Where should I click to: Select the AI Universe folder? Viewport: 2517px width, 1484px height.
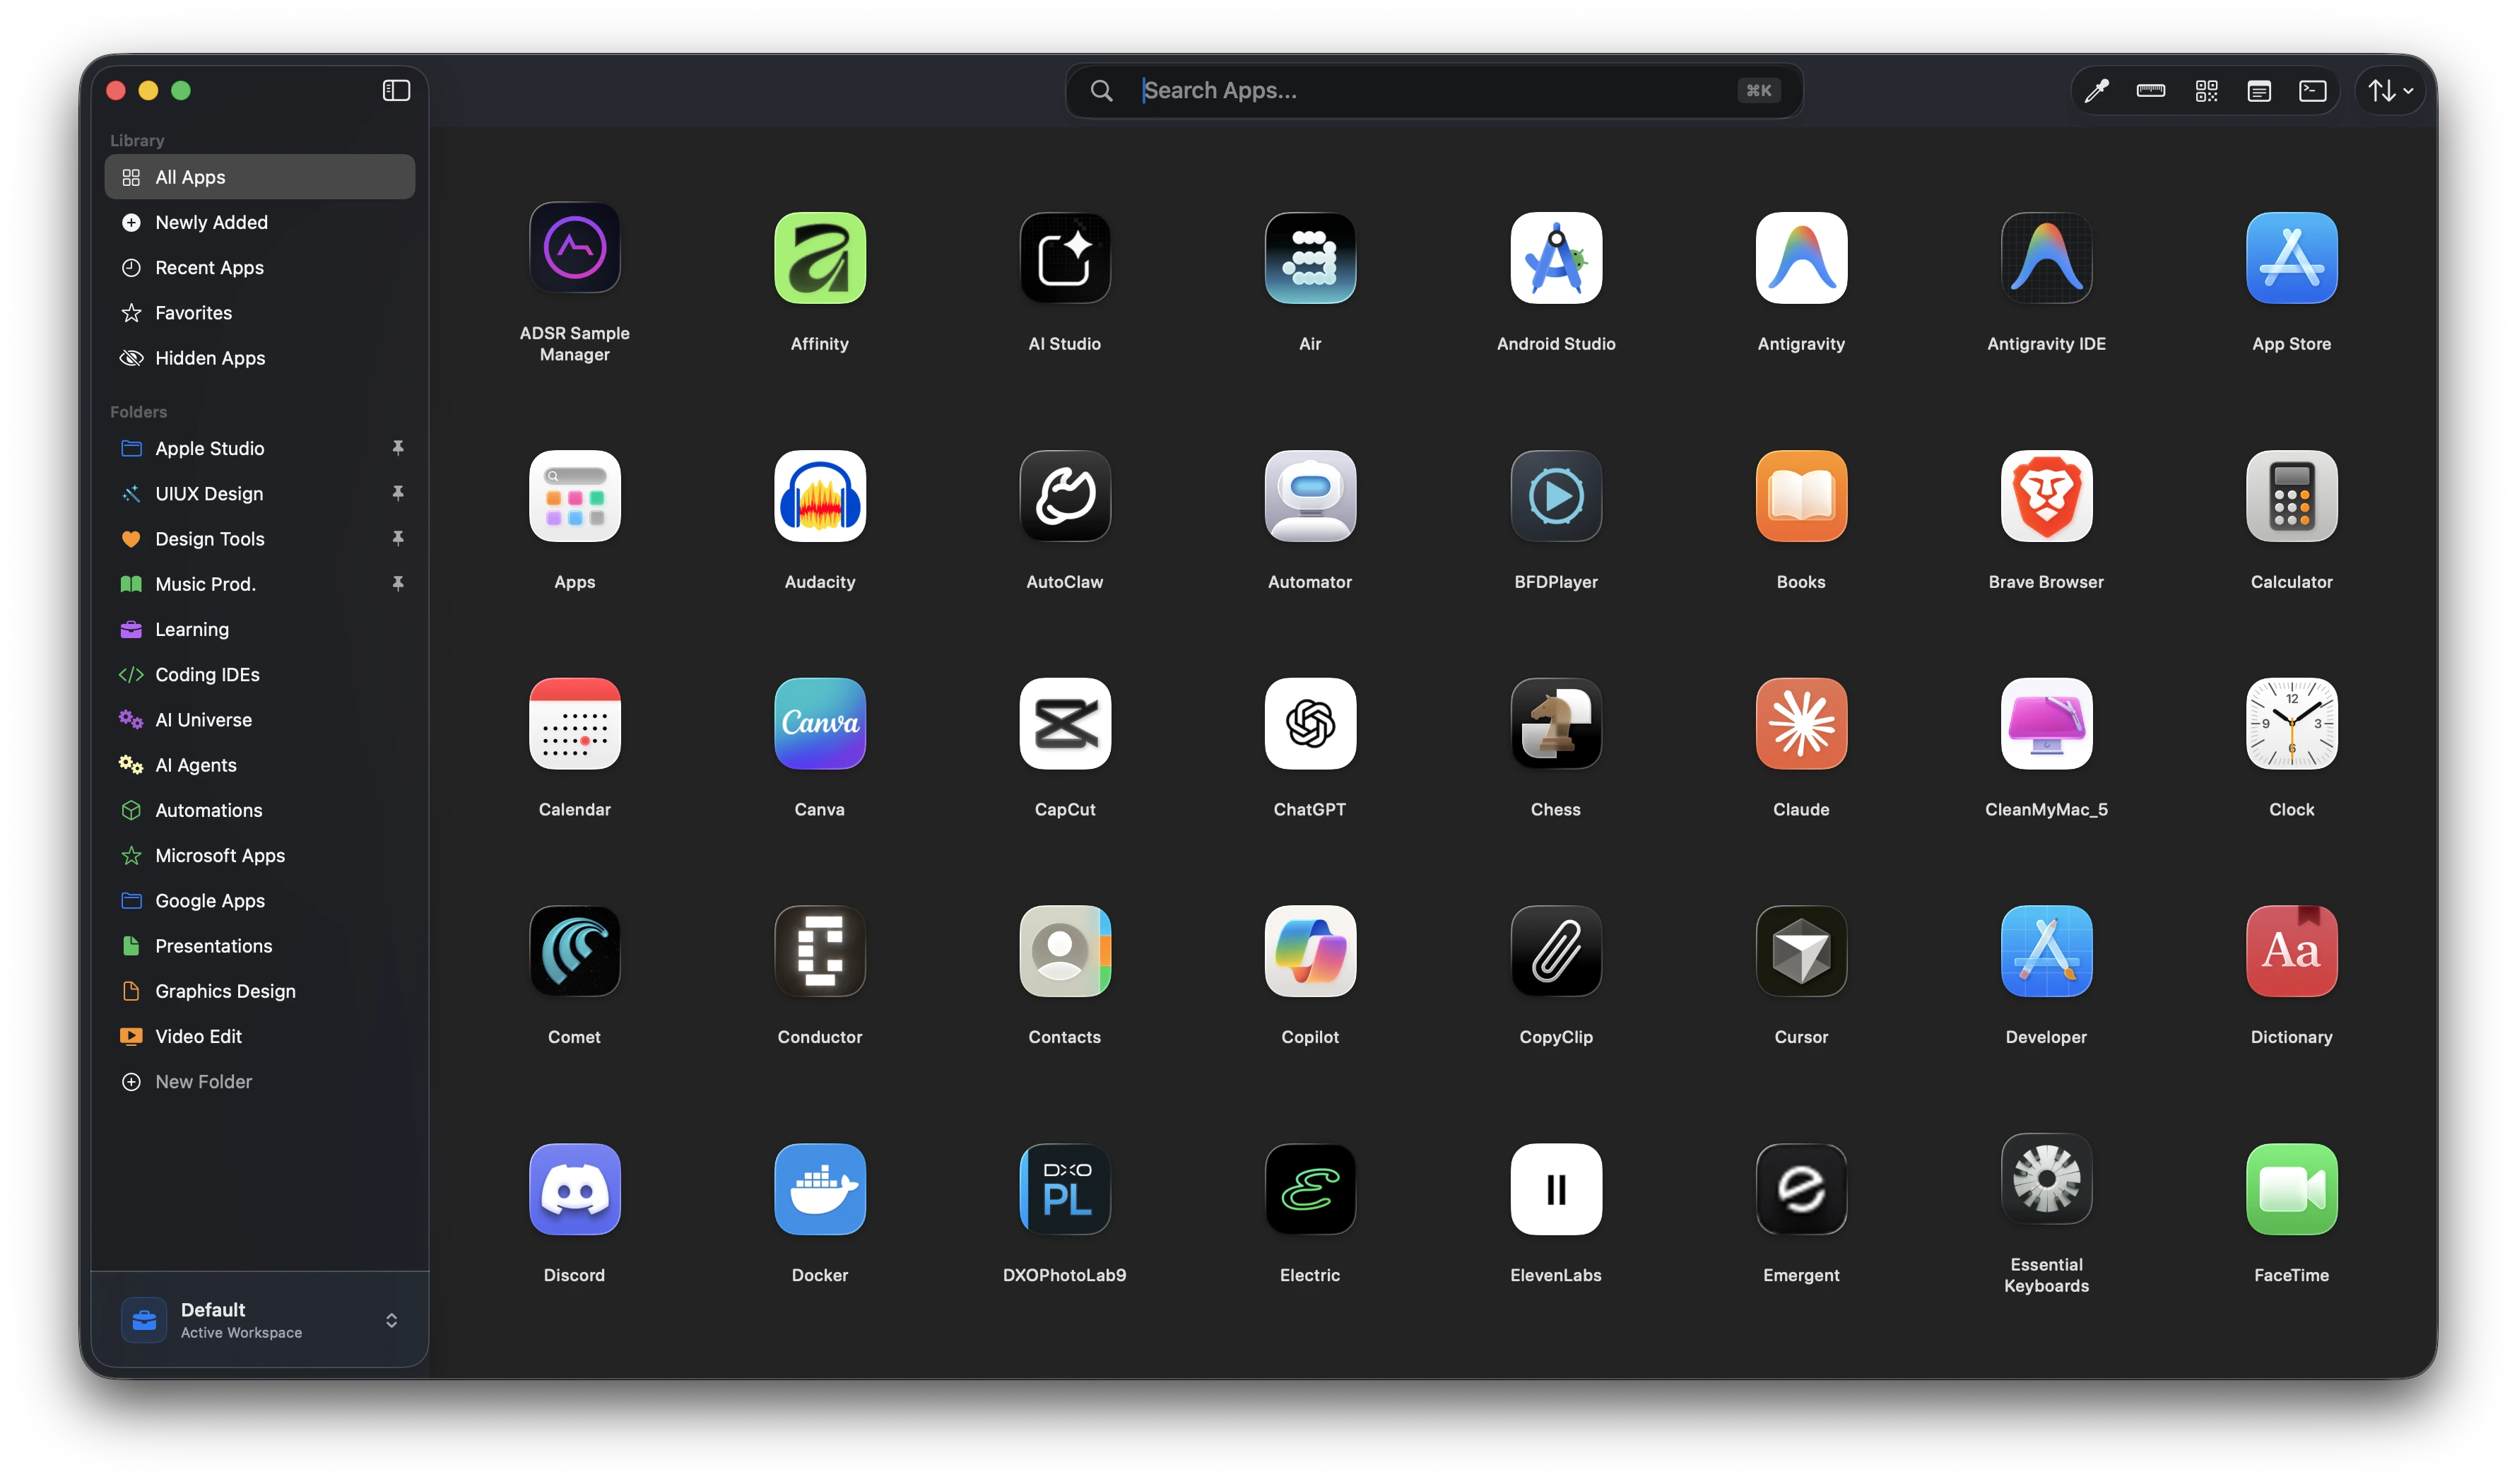[x=260, y=719]
